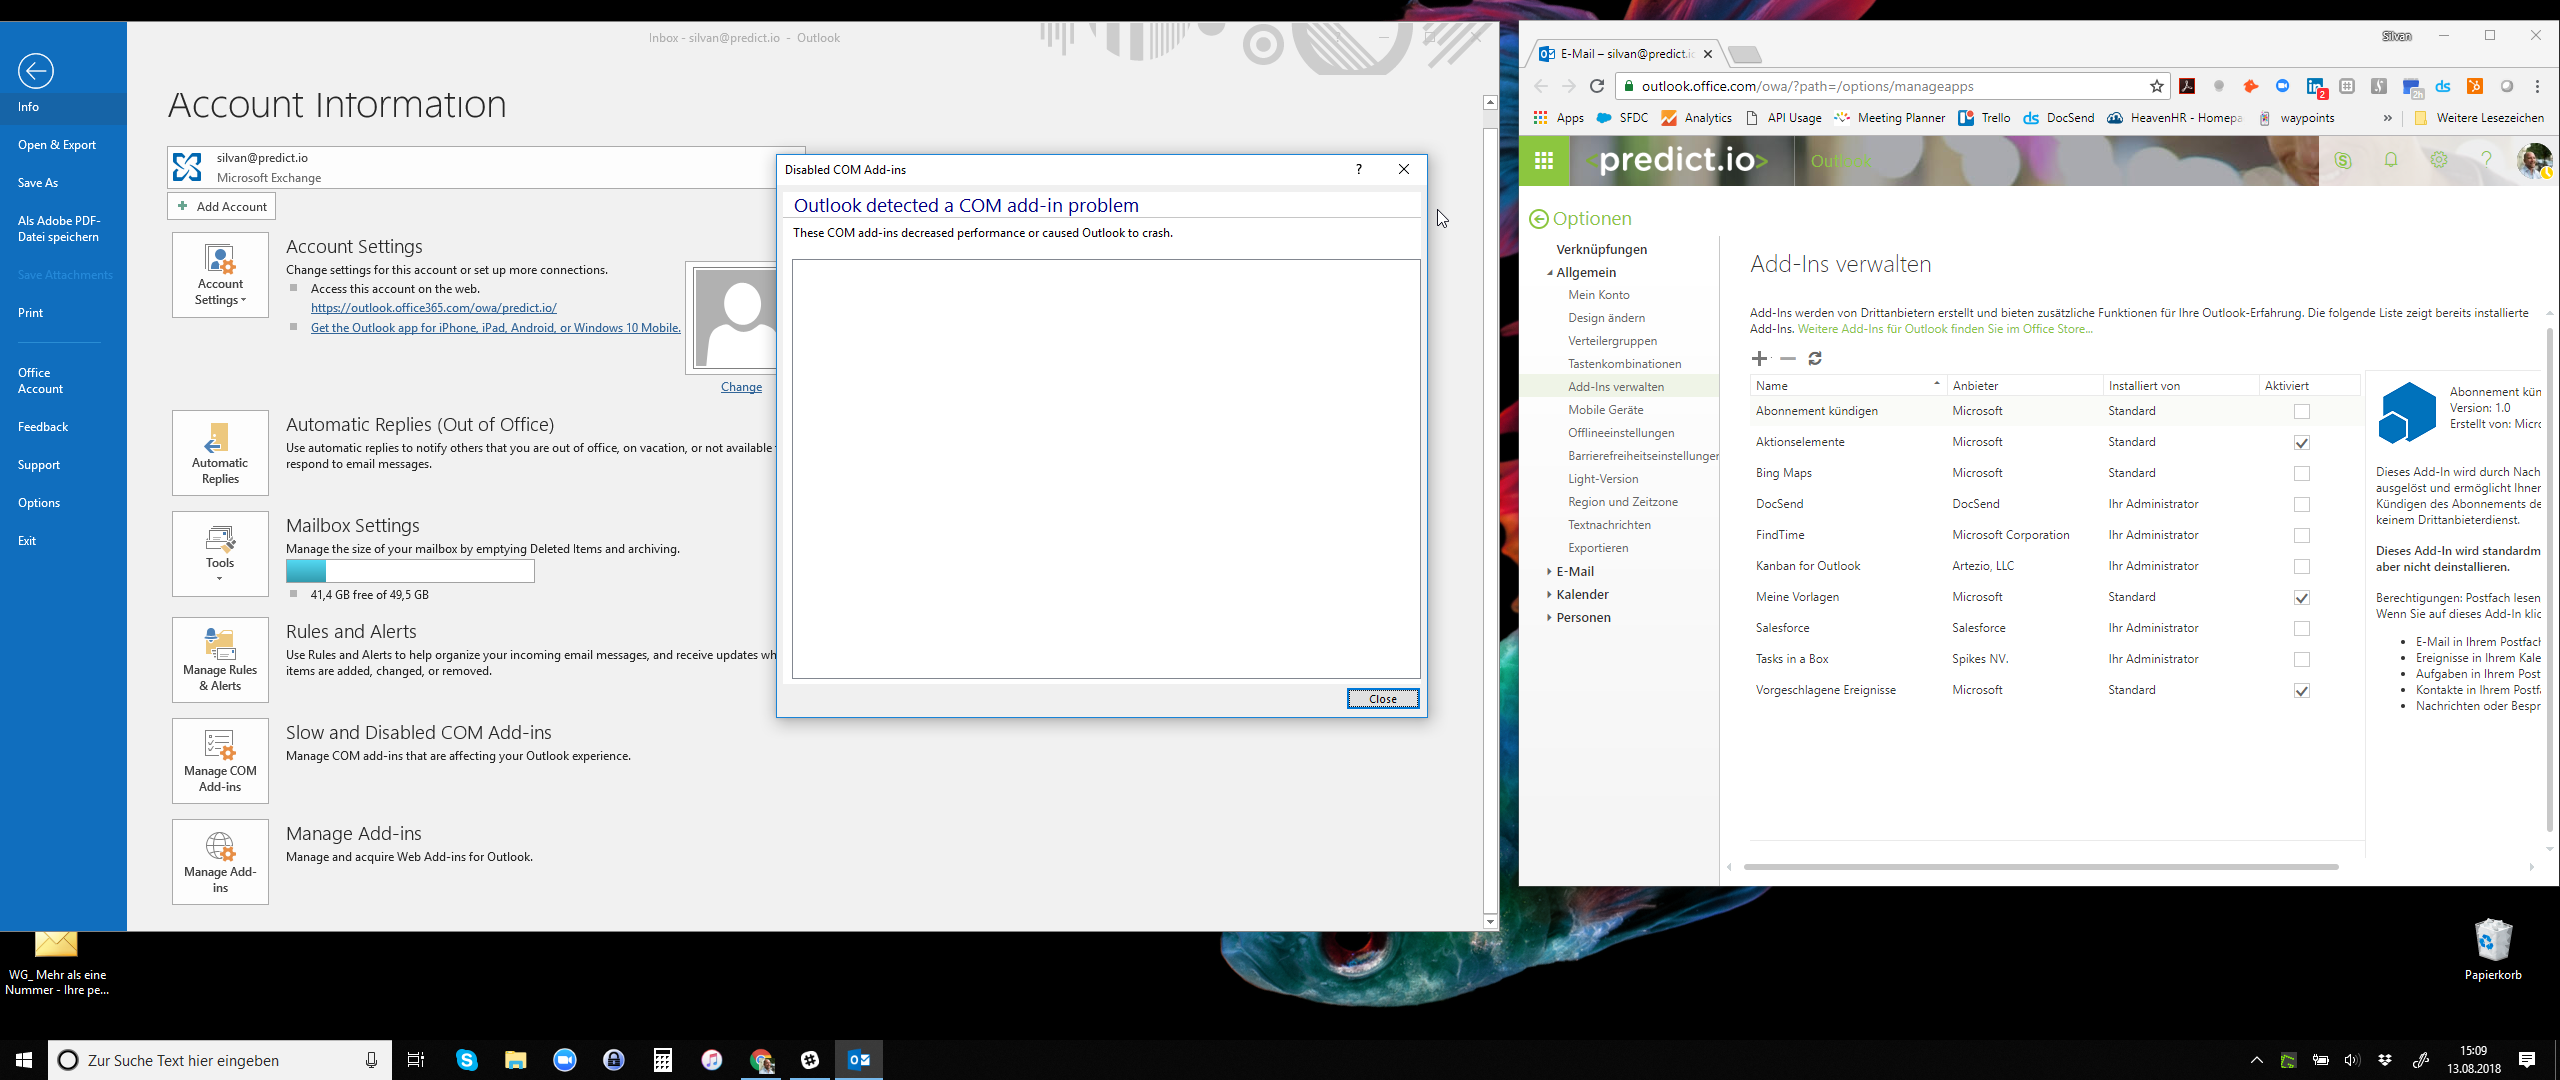Select Feedback in backstage menu
Viewport: 2560px width, 1080px height.
43,427
